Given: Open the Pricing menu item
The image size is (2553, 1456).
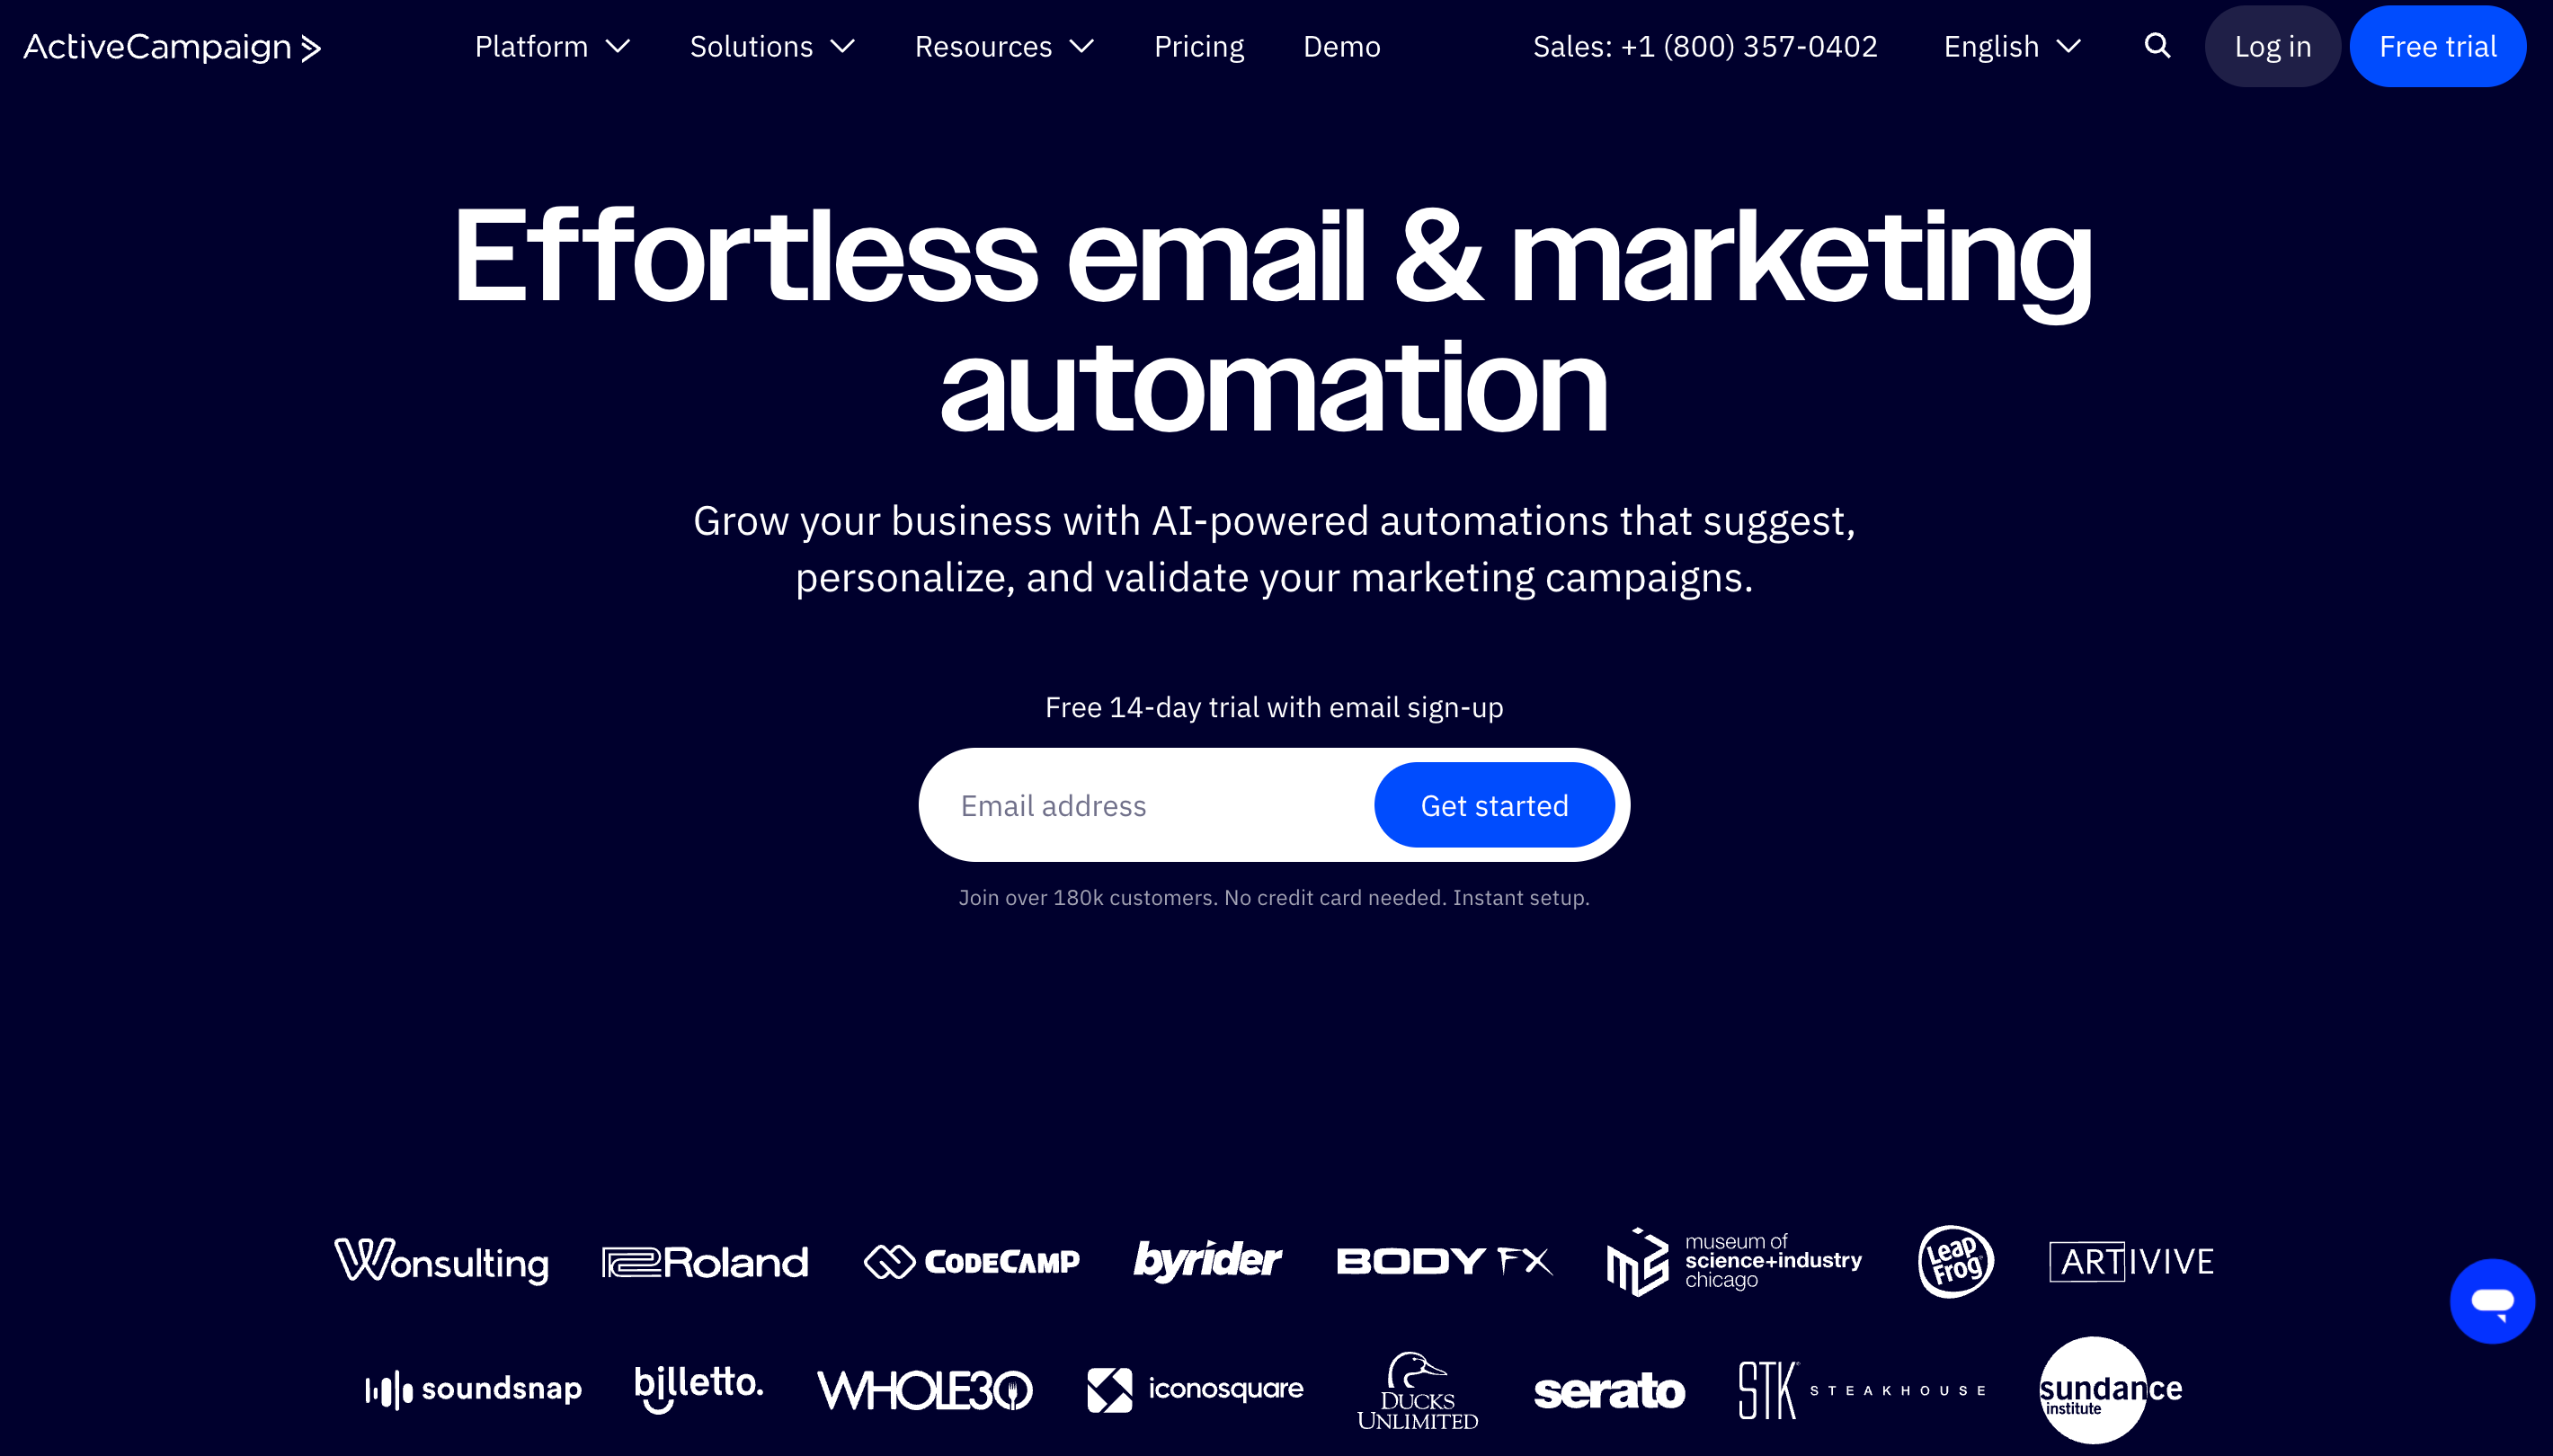Looking at the screenshot, I should tap(1199, 46).
